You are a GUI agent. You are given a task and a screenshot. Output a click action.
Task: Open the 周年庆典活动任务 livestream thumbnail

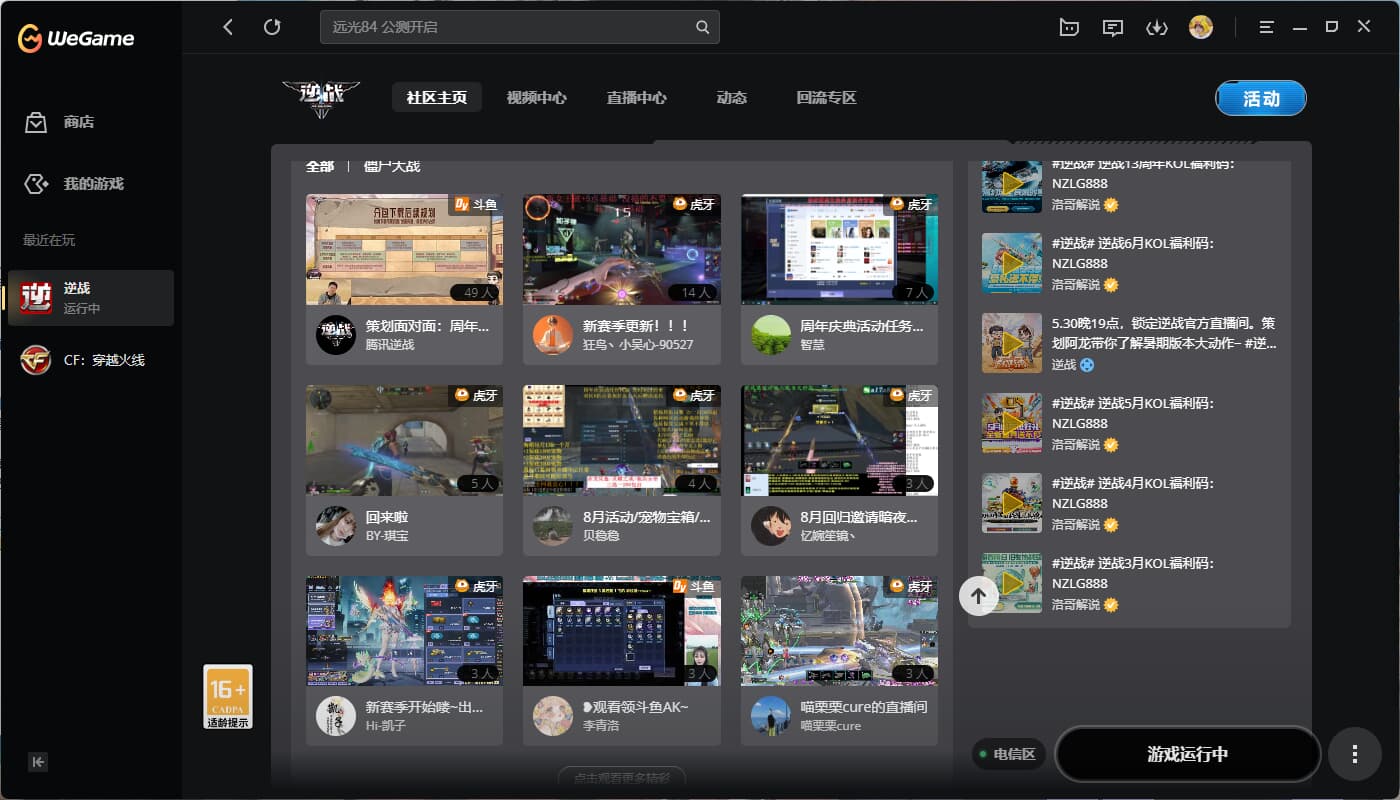[839, 249]
